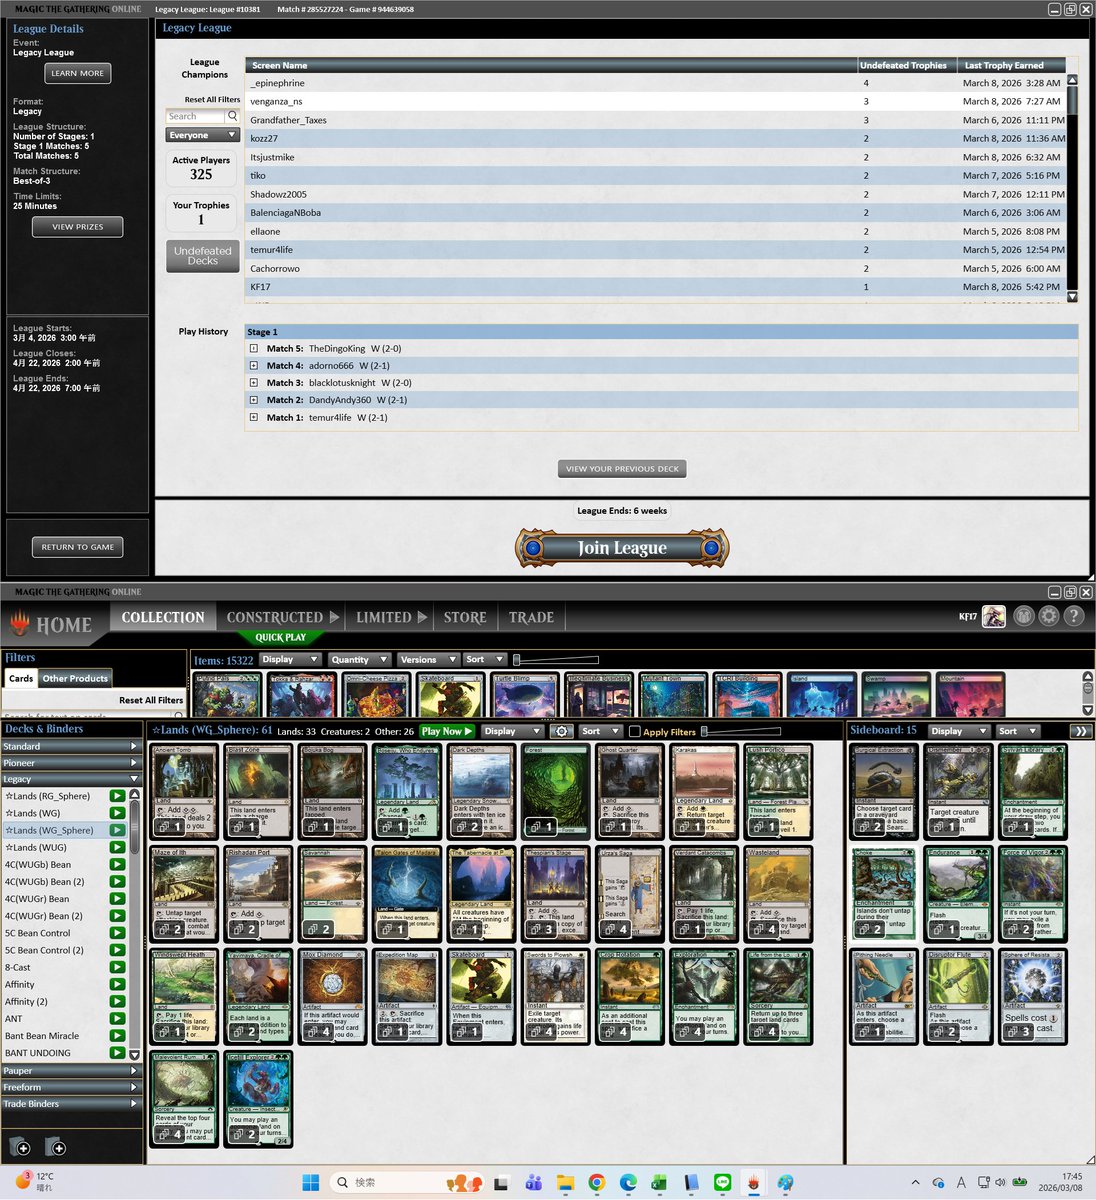The height and width of the screenshot is (1200, 1096).
Task: Click Reset All Filters in collection filters
Action: coord(151,700)
